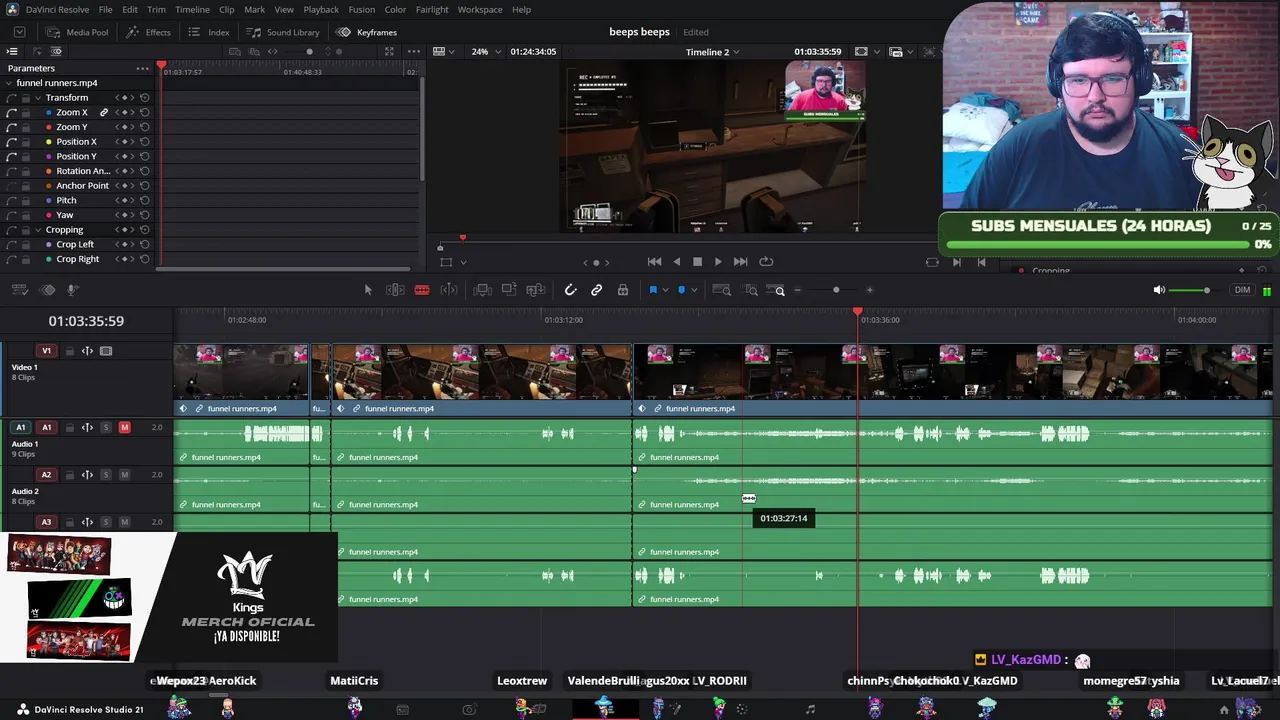Open the Playback menu
Image resolution: width=1280 pixels, height=720 pixels.
pyautogui.click(x=321, y=9)
